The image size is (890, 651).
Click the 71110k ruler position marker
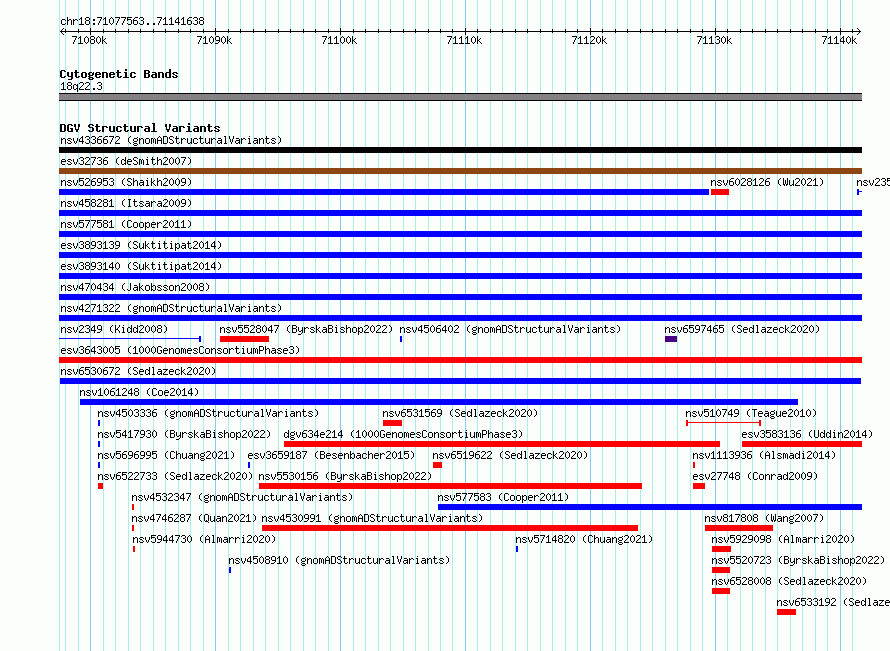click(464, 40)
